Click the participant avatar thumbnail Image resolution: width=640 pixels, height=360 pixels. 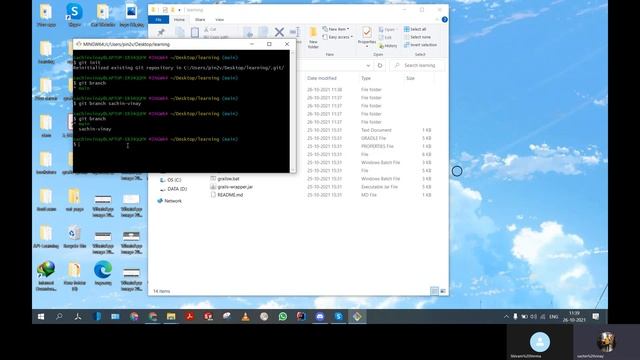[540, 342]
